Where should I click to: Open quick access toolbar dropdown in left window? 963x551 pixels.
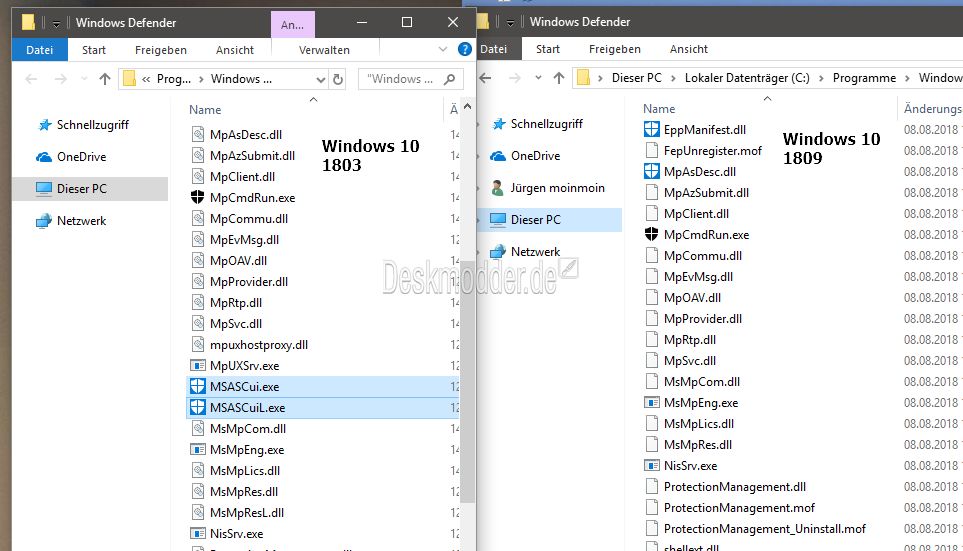[56, 23]
